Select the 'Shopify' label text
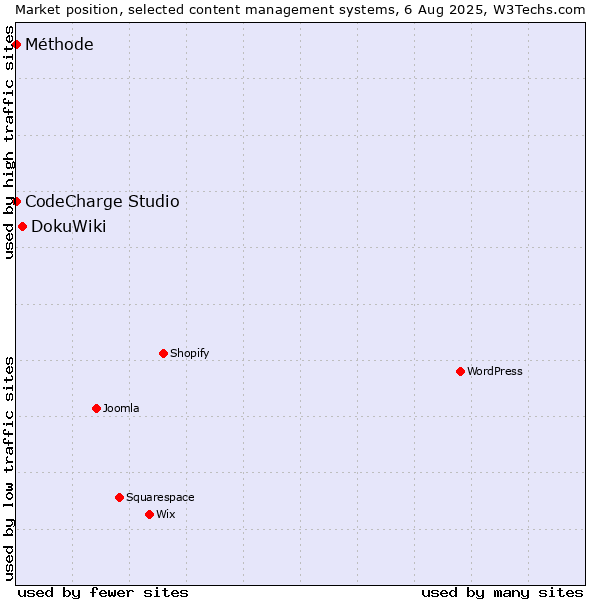Screen dimensions: 600x600 click(189, 353)
